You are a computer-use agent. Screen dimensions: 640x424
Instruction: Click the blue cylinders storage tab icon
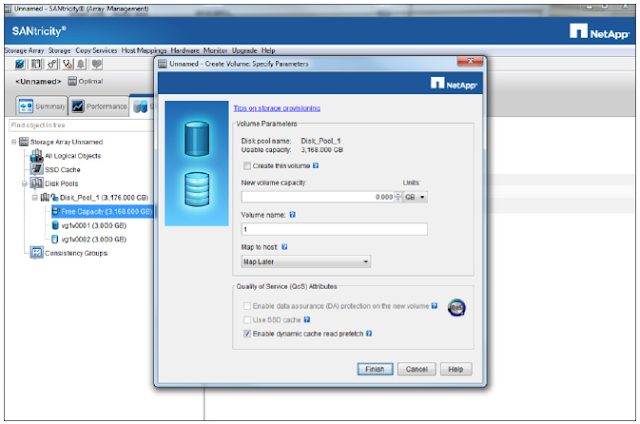pyautogui.click(x=140, y=107)
